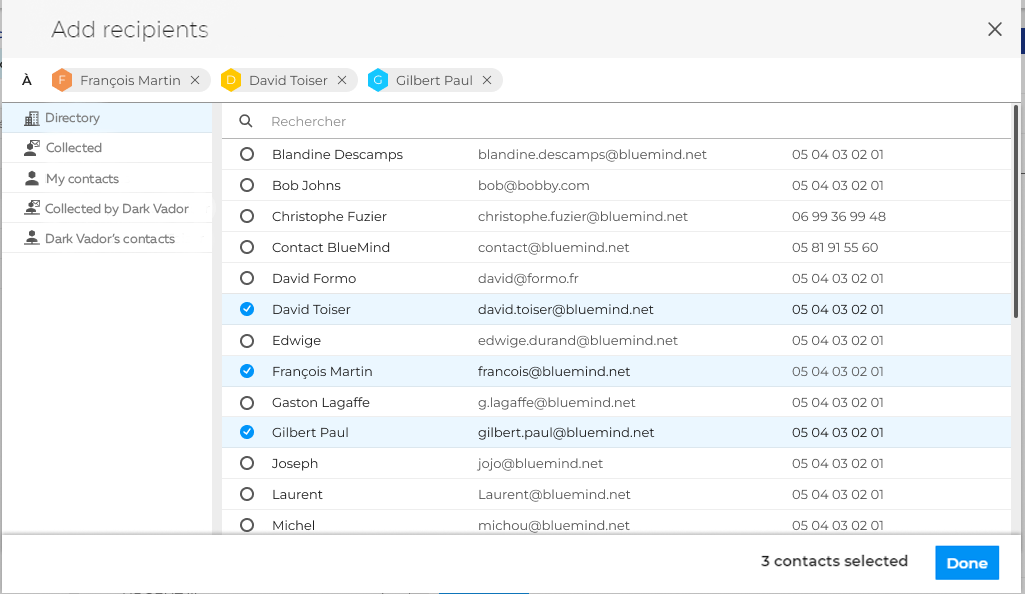
Task: Tick the Bob Johns contact checkbox
Action: [247, 186]
